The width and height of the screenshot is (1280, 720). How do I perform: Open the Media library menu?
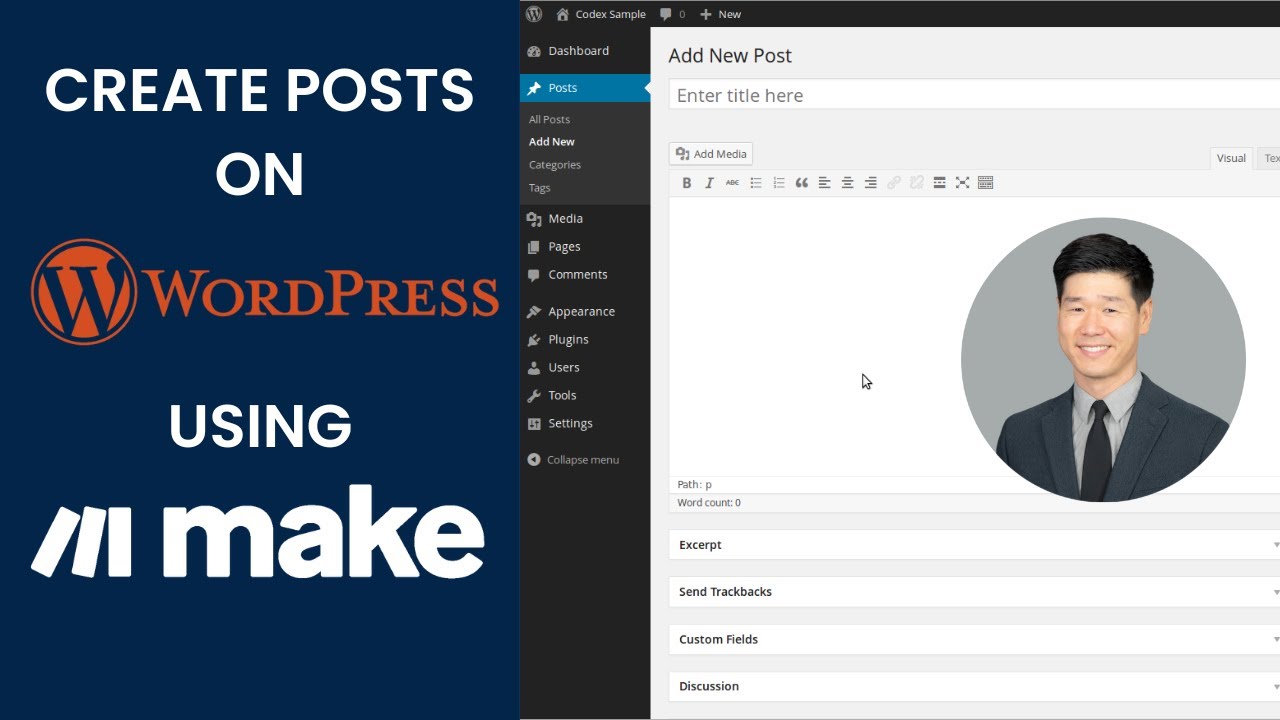click(585, 218)
